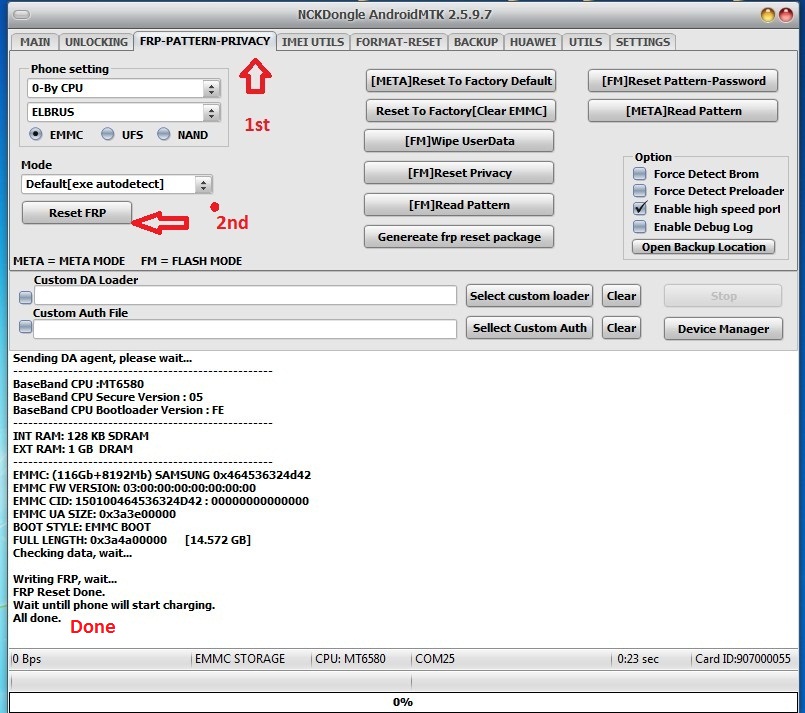Open the SETTINGS tab
This screenshot has height=713, width=805.
click(x=643, y=42)
